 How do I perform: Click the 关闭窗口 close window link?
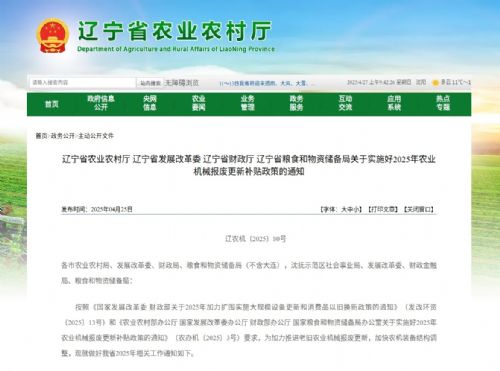[419, 209]
